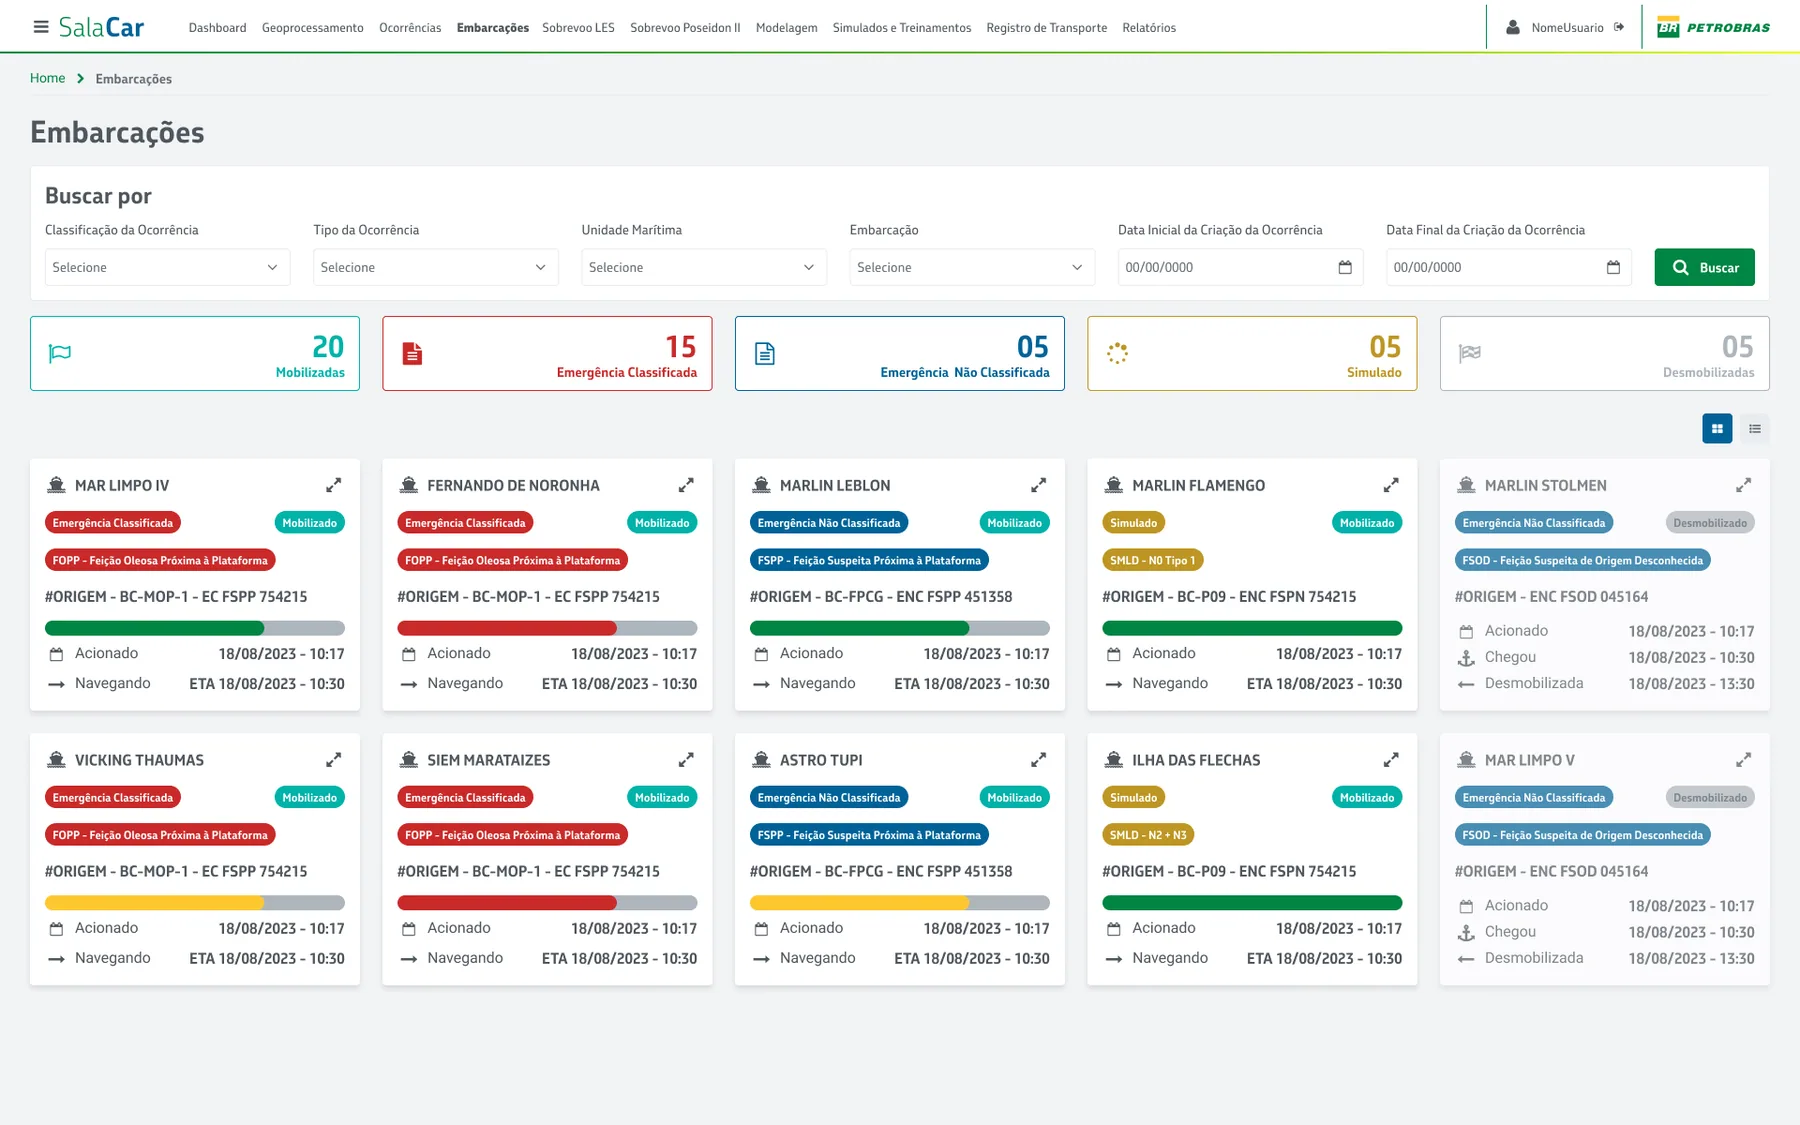Click the flag icon in Desmobilizadas card
Screen dimensions: 1800x1125
tap(1470, 353)
